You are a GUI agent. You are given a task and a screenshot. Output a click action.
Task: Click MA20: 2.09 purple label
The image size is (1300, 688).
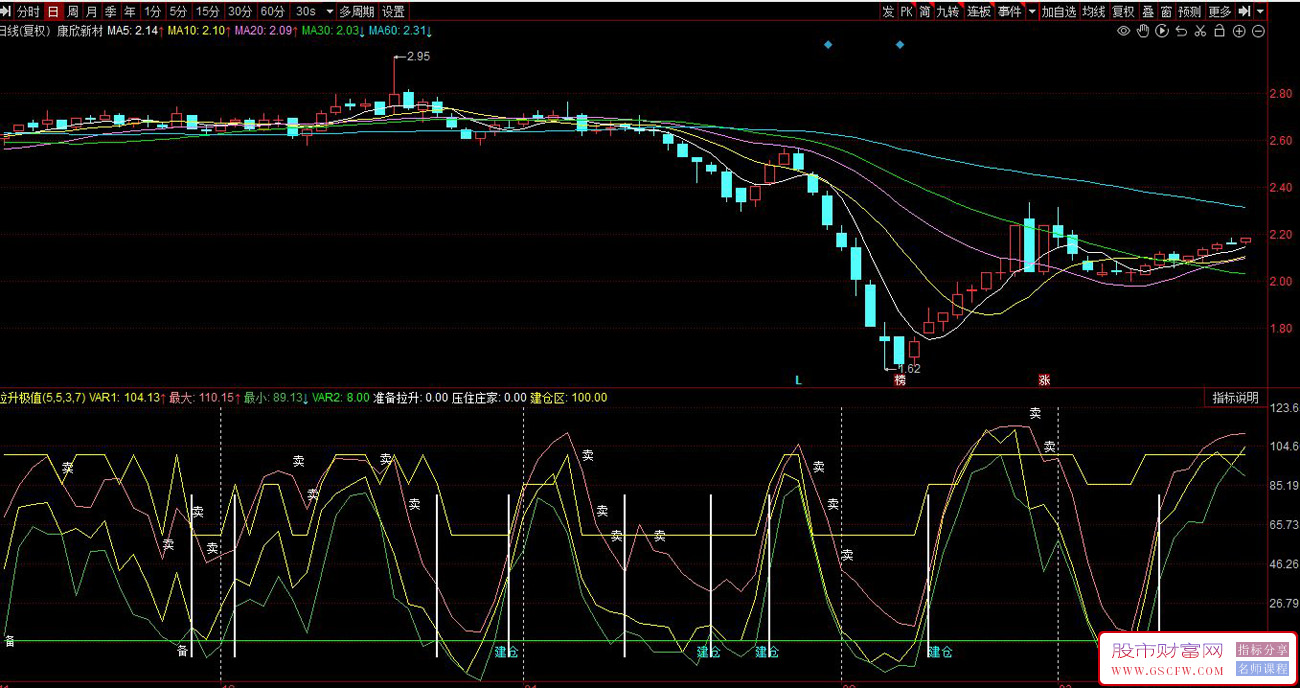[266, 31]
